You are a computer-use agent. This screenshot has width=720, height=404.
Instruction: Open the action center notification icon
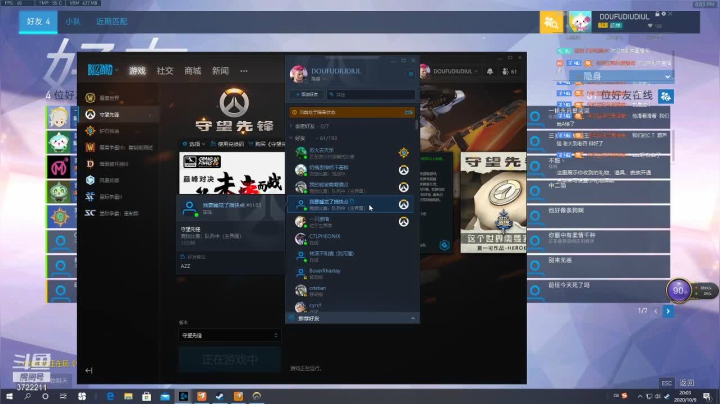coord(708,396)
